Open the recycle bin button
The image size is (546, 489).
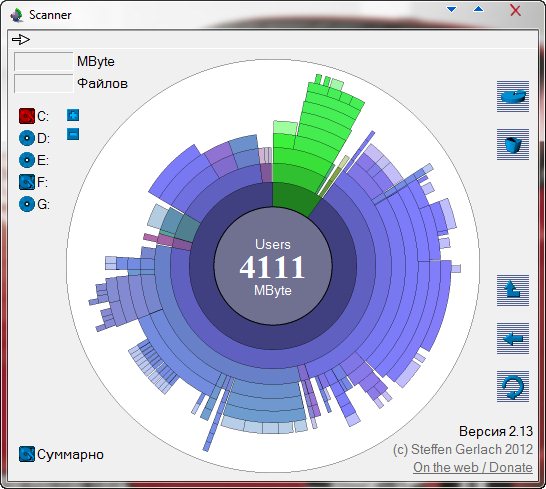point(513,145)
